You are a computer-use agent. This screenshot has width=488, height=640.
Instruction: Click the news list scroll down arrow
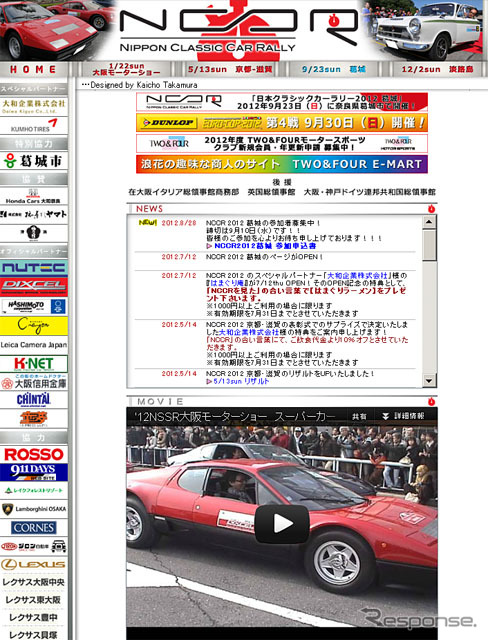click(429, 380)
